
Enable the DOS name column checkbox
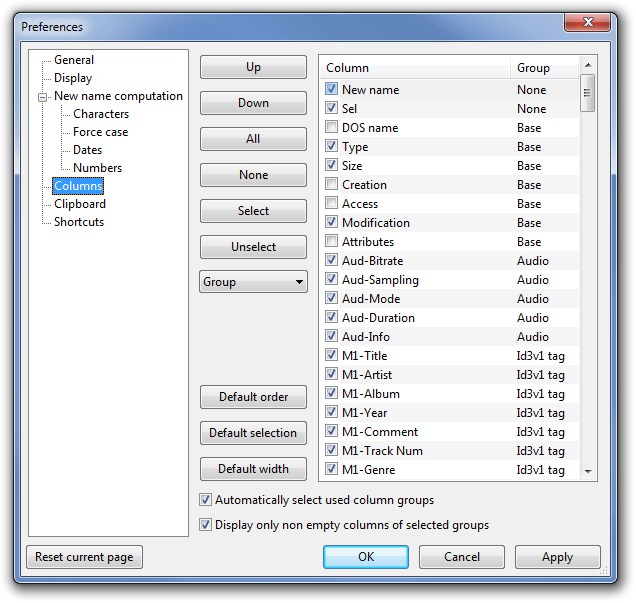tap(331, 127)
